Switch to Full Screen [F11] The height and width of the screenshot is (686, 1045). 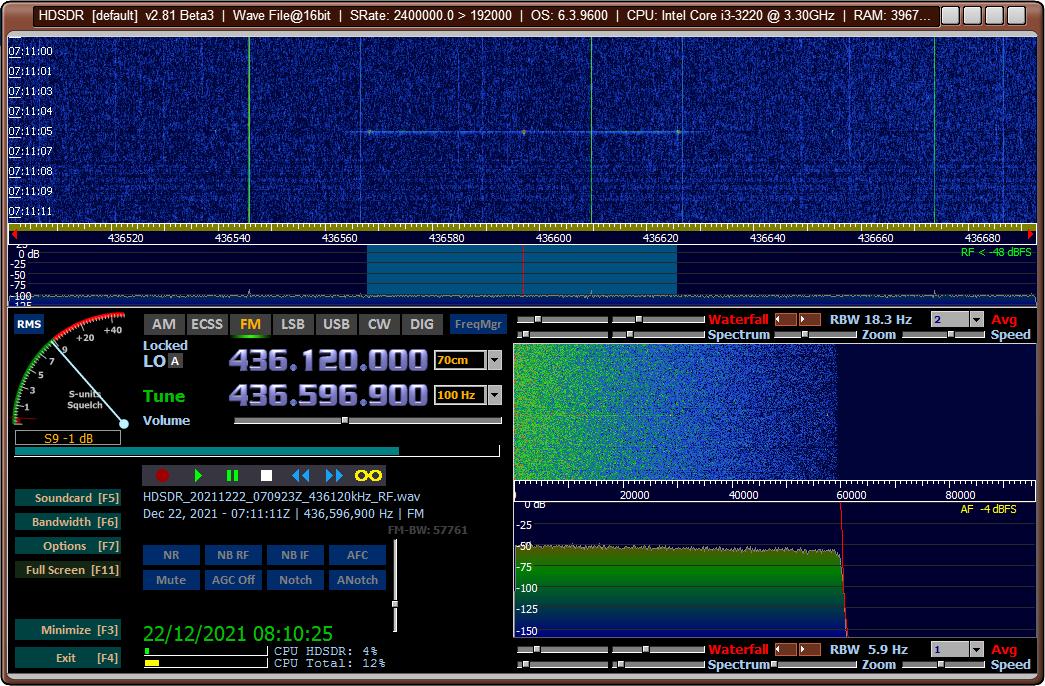tap(67, 570)
